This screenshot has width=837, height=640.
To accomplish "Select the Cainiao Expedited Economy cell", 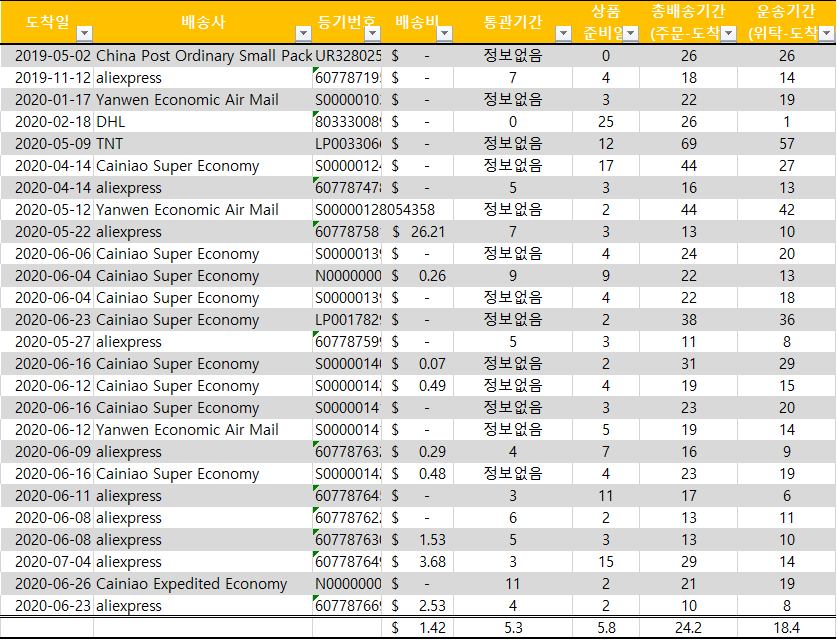I will coord(203,584).
